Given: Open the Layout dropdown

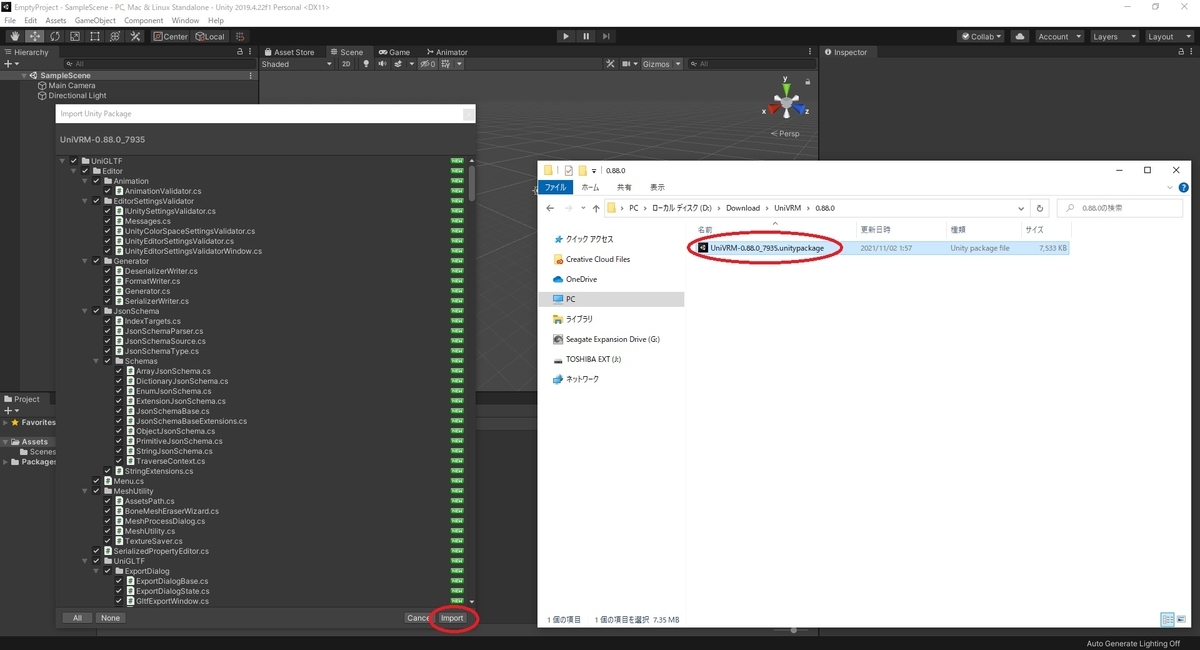Looking at the screenshot, I should 1168,36.
